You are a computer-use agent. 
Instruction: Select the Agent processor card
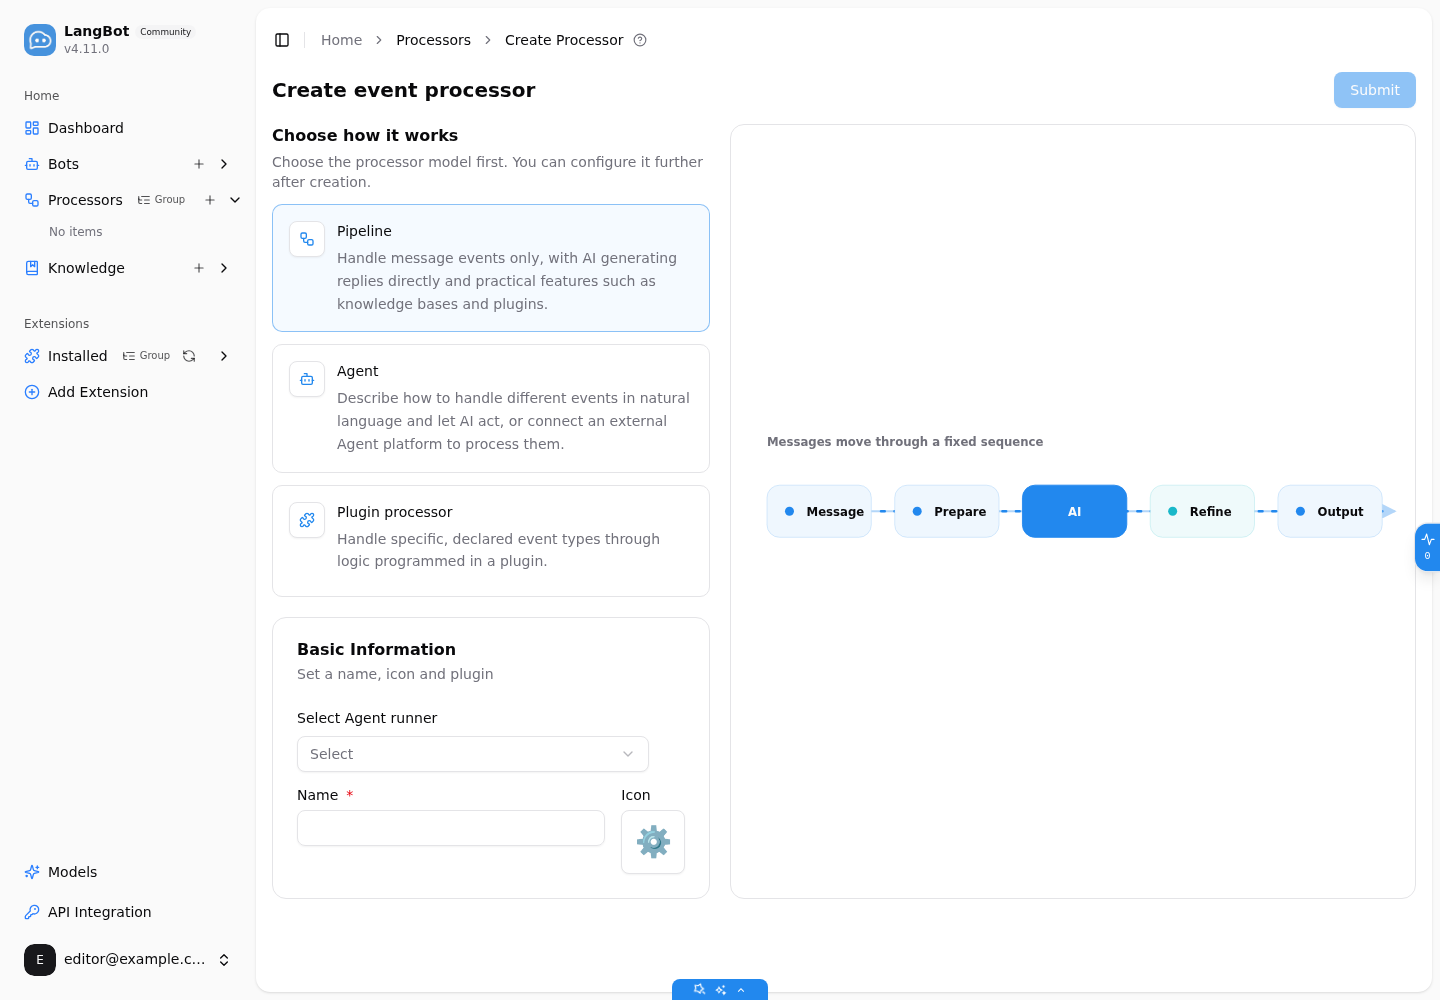tap(491, 408)
